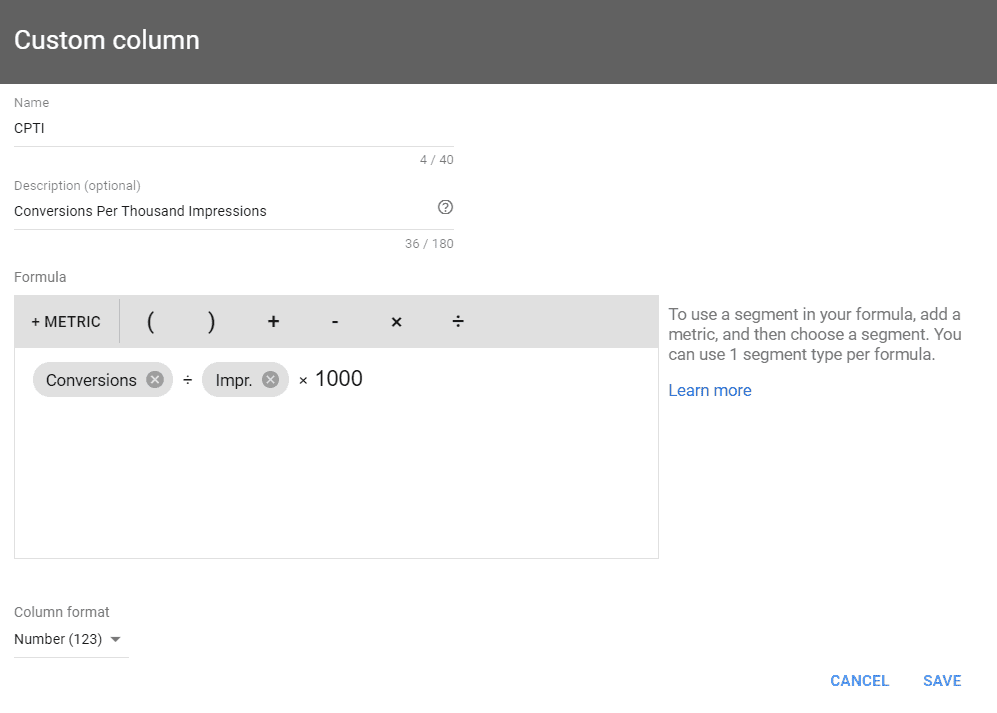Click the description help question mark icon
The image size is (997, 713).
pos(445,207)
